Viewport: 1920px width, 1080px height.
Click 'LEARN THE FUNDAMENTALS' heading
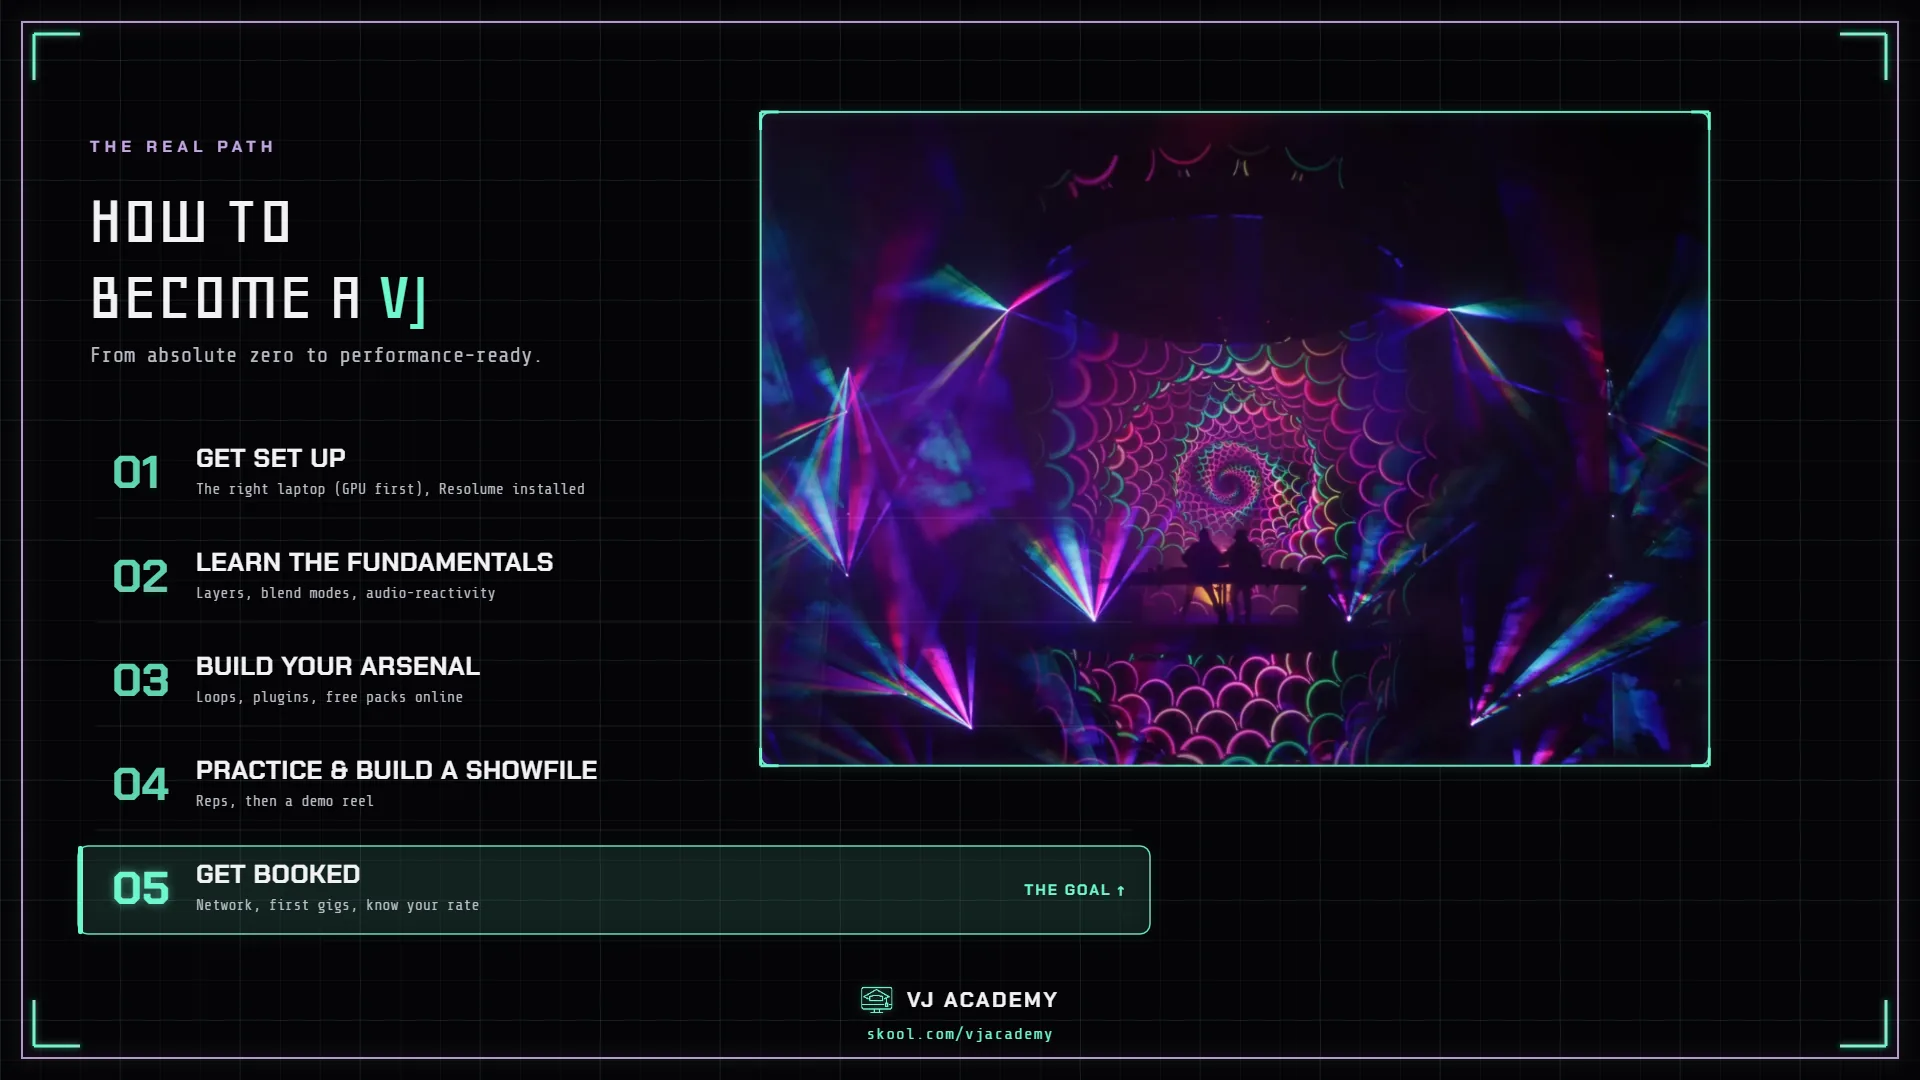[x=374, y=562]
